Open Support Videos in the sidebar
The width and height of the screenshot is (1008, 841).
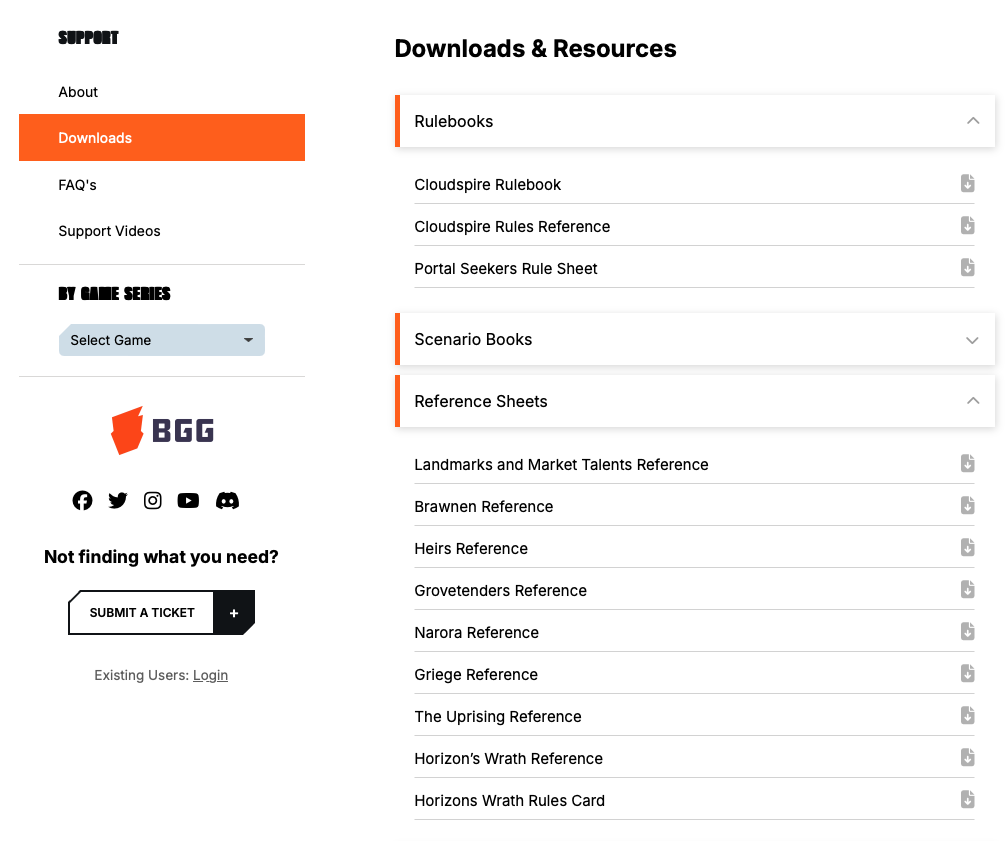pos(109,231)
